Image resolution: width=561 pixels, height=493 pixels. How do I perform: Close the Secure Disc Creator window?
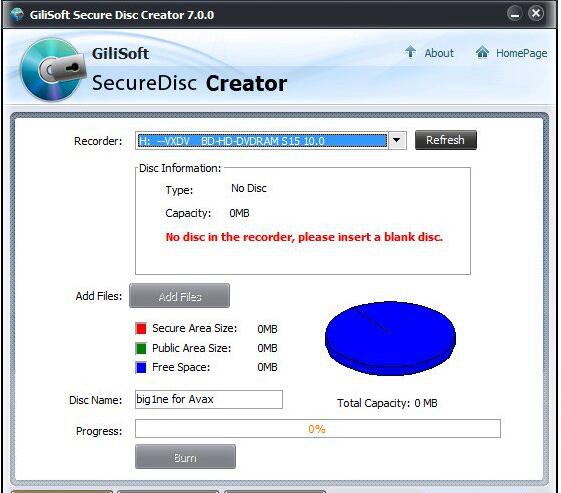pyautogui.click(x=536, y=14)
